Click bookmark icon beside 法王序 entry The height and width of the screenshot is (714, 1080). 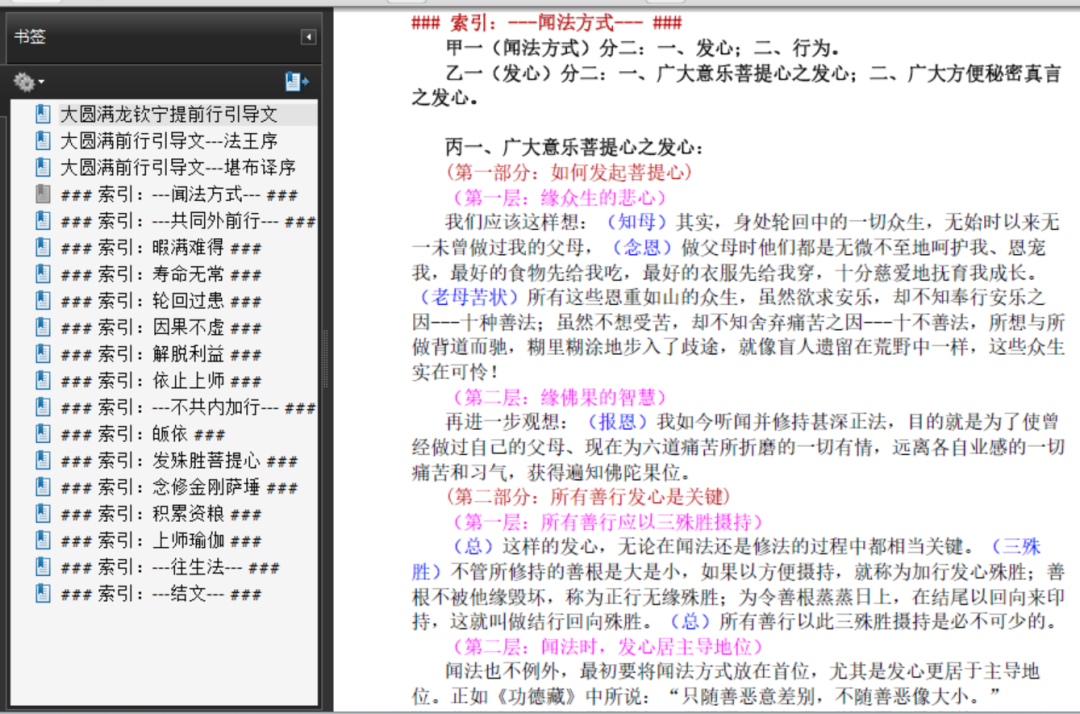point(43,140)
